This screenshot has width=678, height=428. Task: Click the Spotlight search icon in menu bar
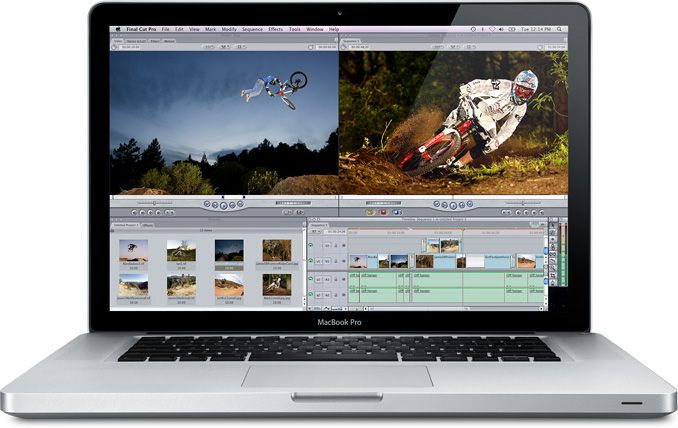coord(559,29)
